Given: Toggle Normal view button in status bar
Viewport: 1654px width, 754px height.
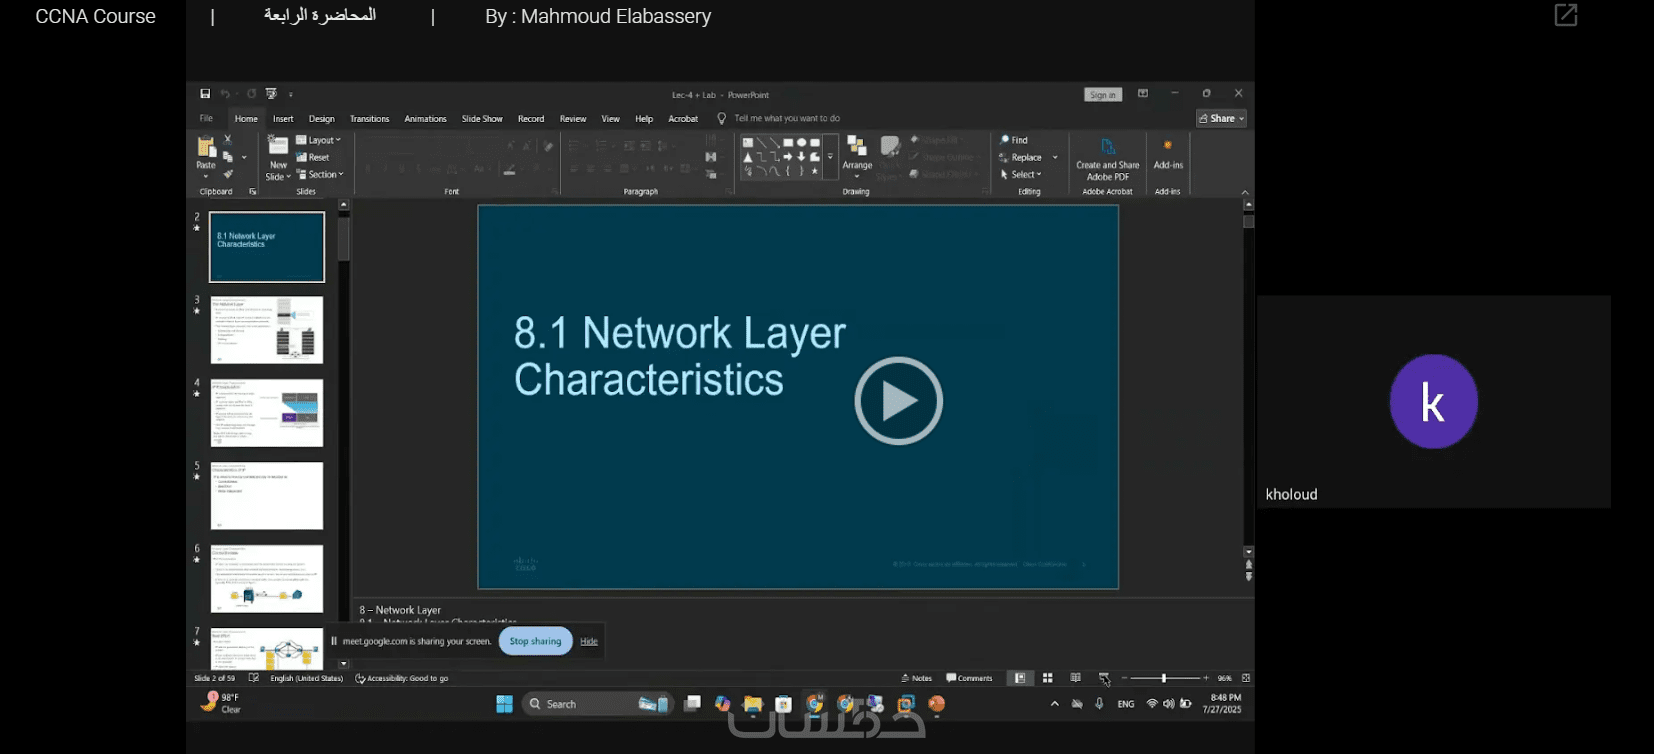Looking at the screenshot, I should [x=1019, y=678].
